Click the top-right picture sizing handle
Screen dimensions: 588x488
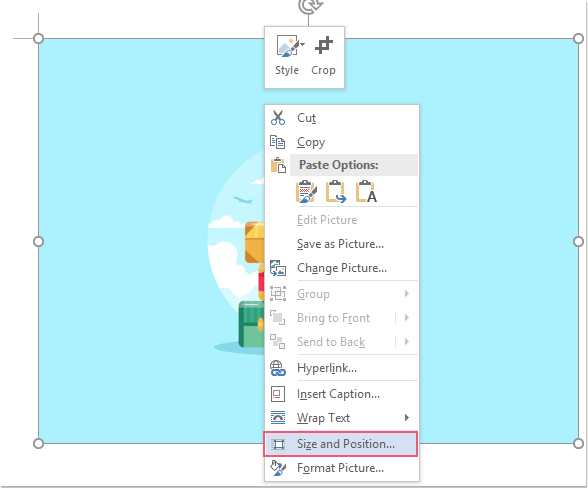[x=578, y=38]
